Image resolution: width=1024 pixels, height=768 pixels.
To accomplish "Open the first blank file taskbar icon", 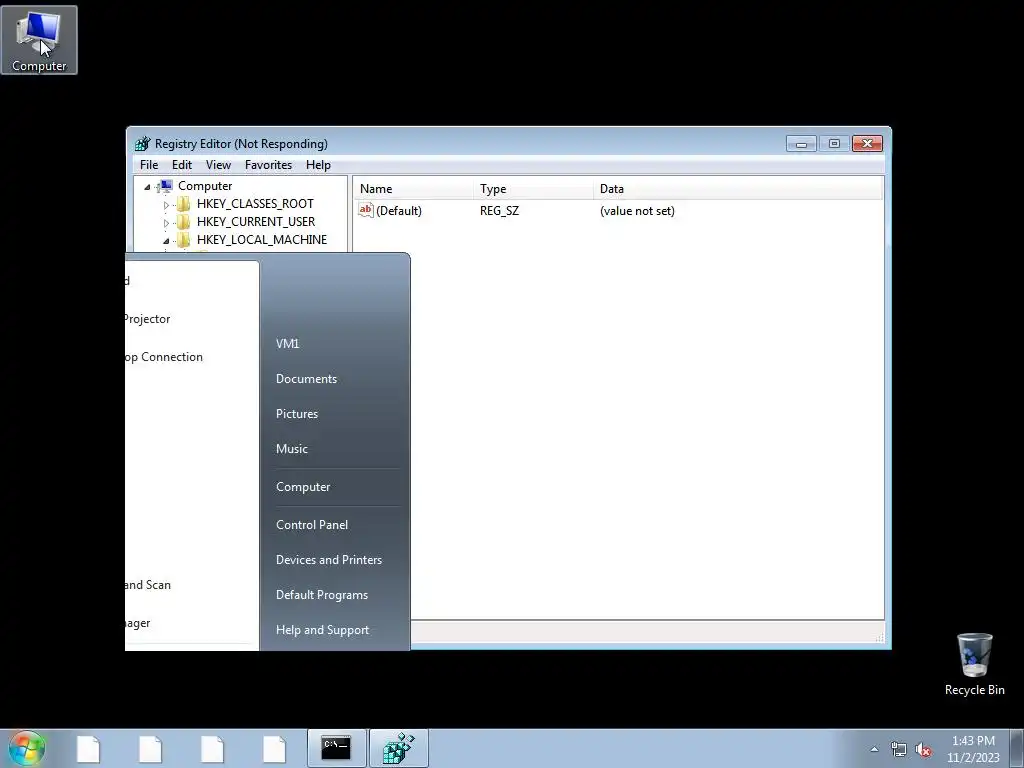I will pos(88,748).
